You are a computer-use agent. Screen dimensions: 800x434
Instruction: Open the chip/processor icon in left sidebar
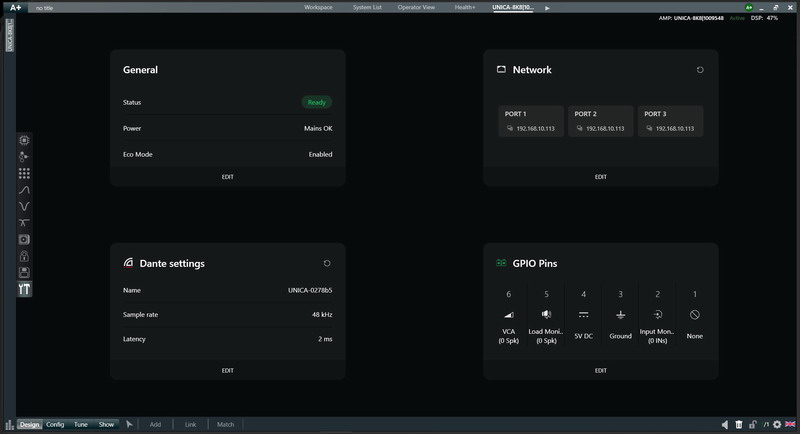tap(24, 141)
